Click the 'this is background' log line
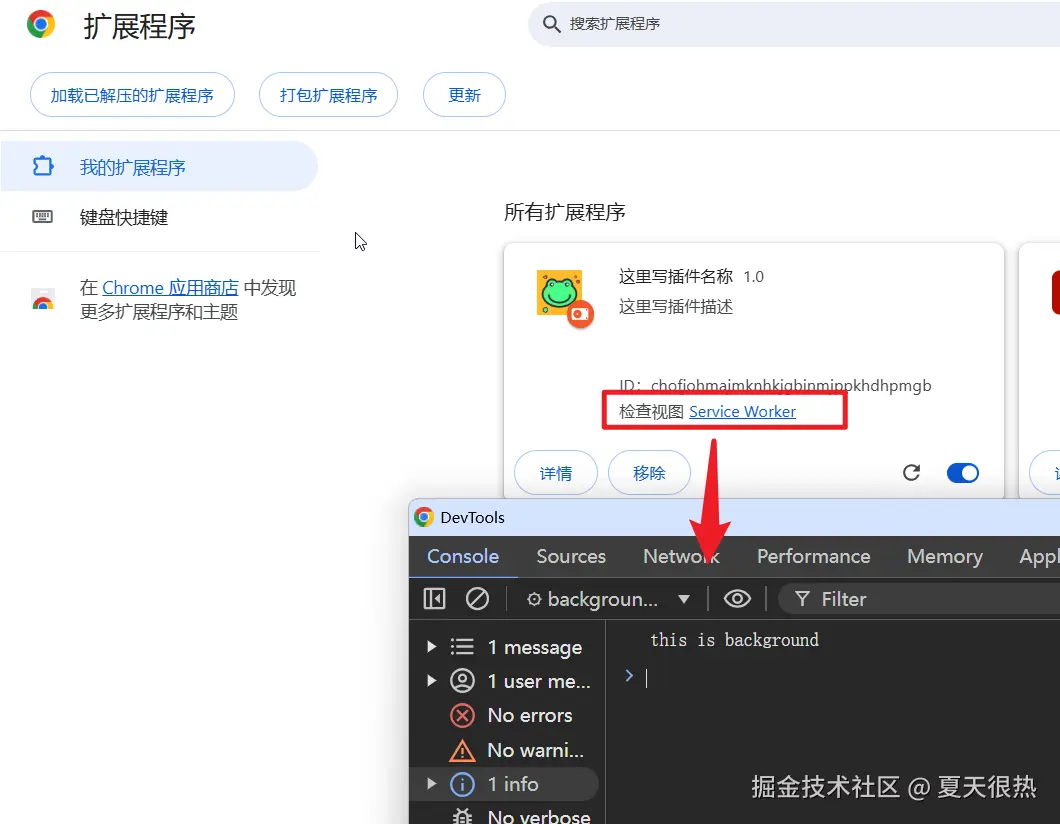 coord(734,639)
